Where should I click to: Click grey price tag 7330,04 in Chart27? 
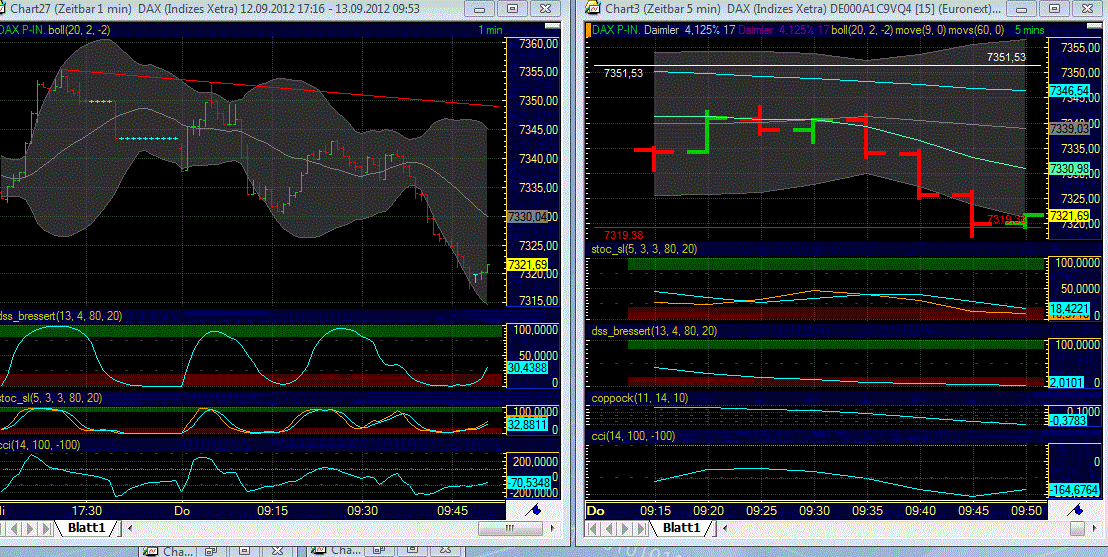(x=527, y=217)
